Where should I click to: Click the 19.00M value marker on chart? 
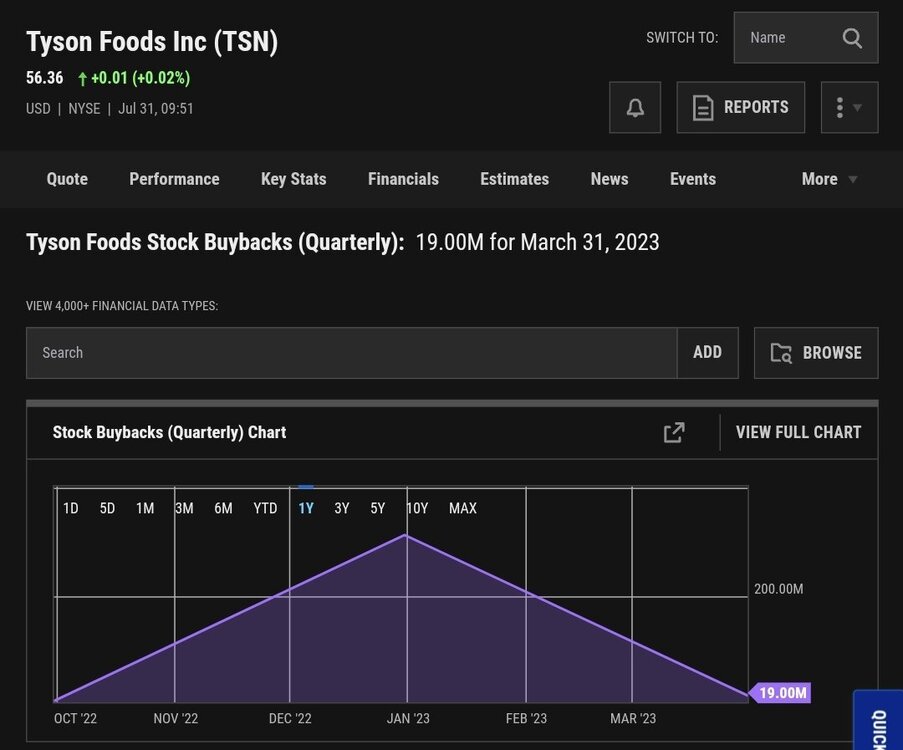781,693
